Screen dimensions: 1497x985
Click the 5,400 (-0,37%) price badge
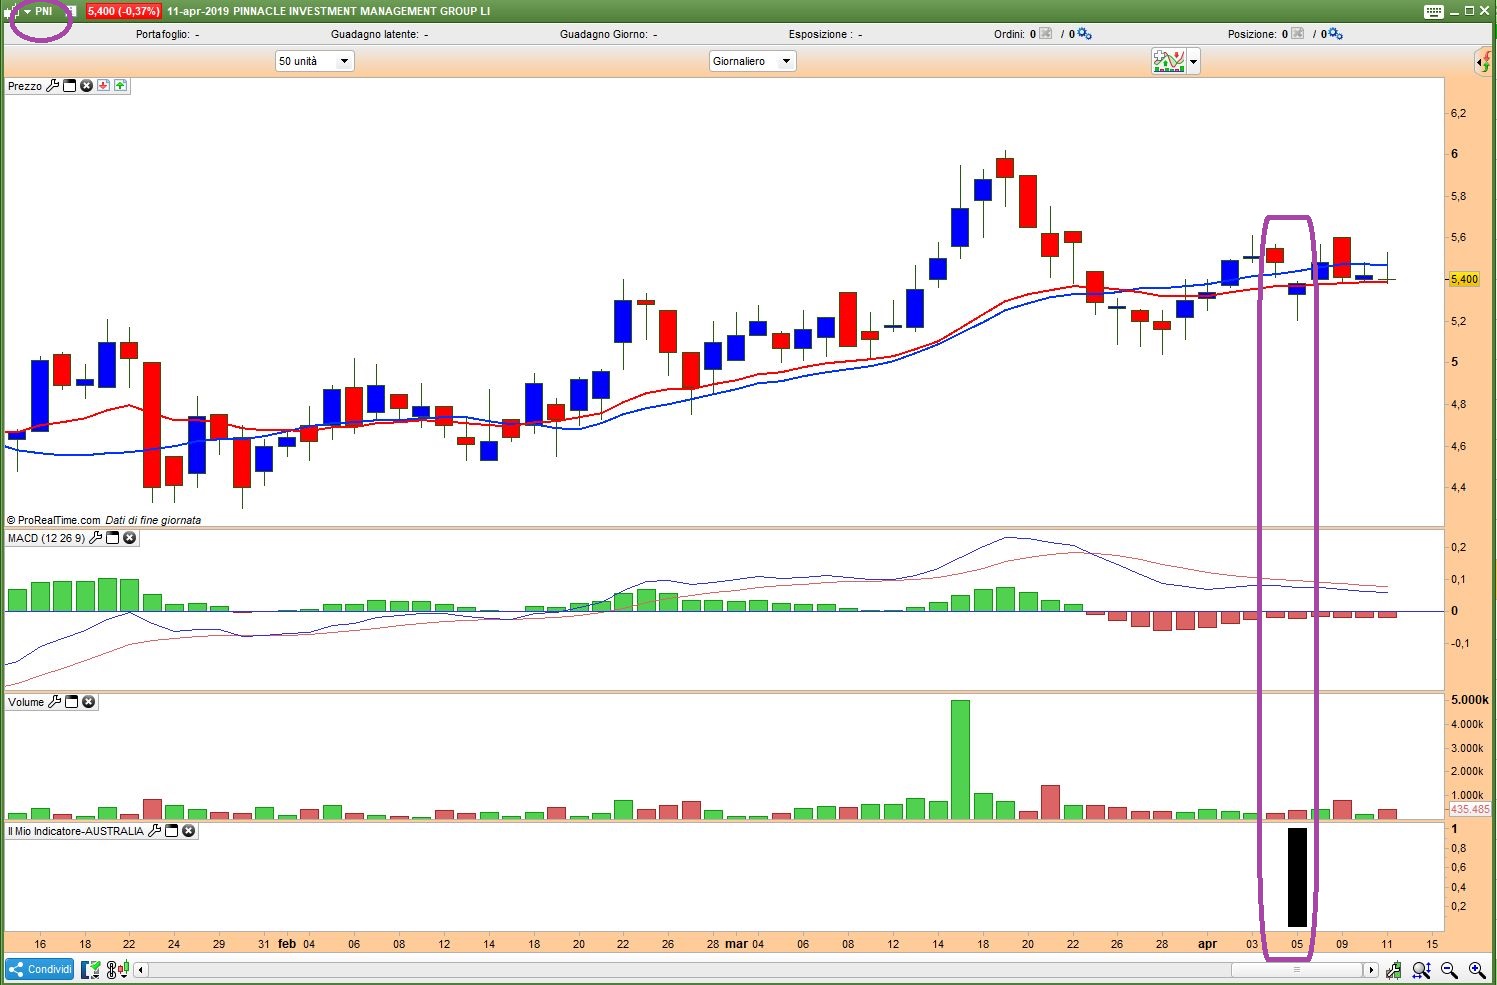[123, 11]
